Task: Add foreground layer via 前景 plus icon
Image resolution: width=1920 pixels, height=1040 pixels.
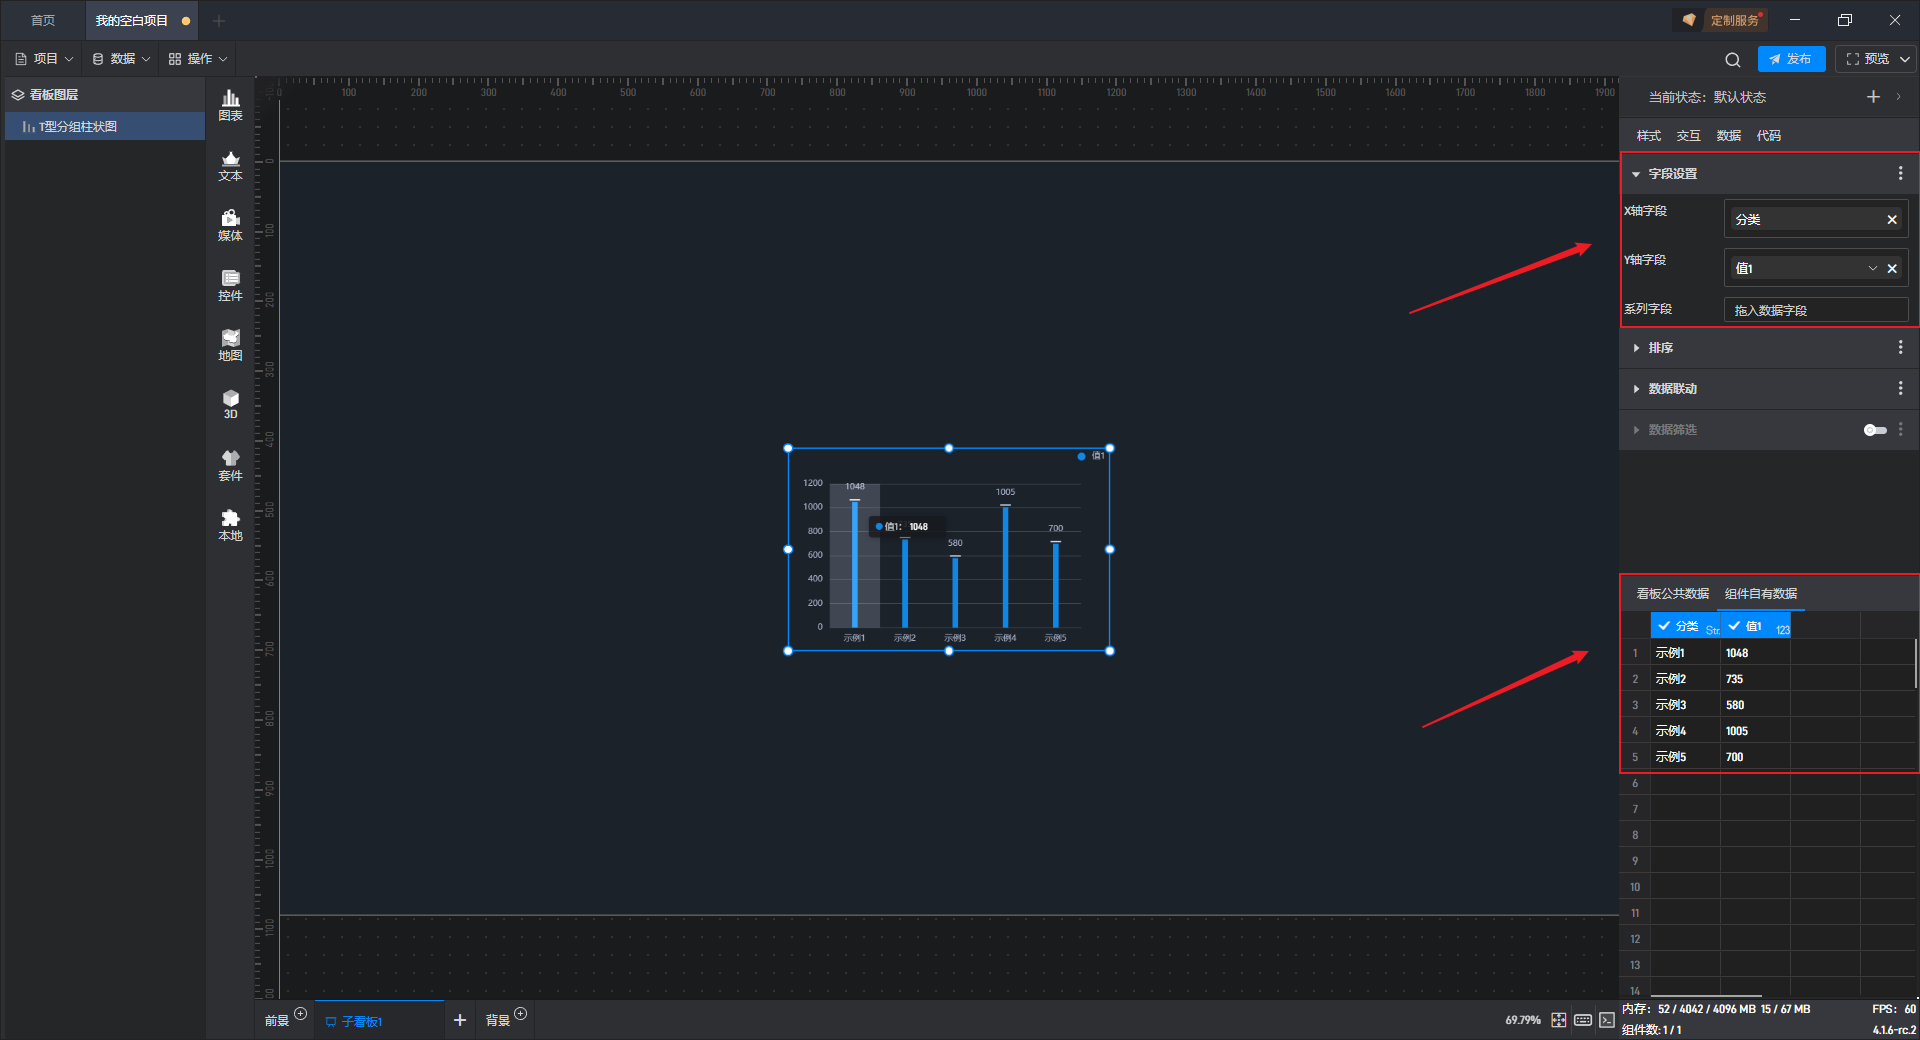Action: tap(301, 1014)
